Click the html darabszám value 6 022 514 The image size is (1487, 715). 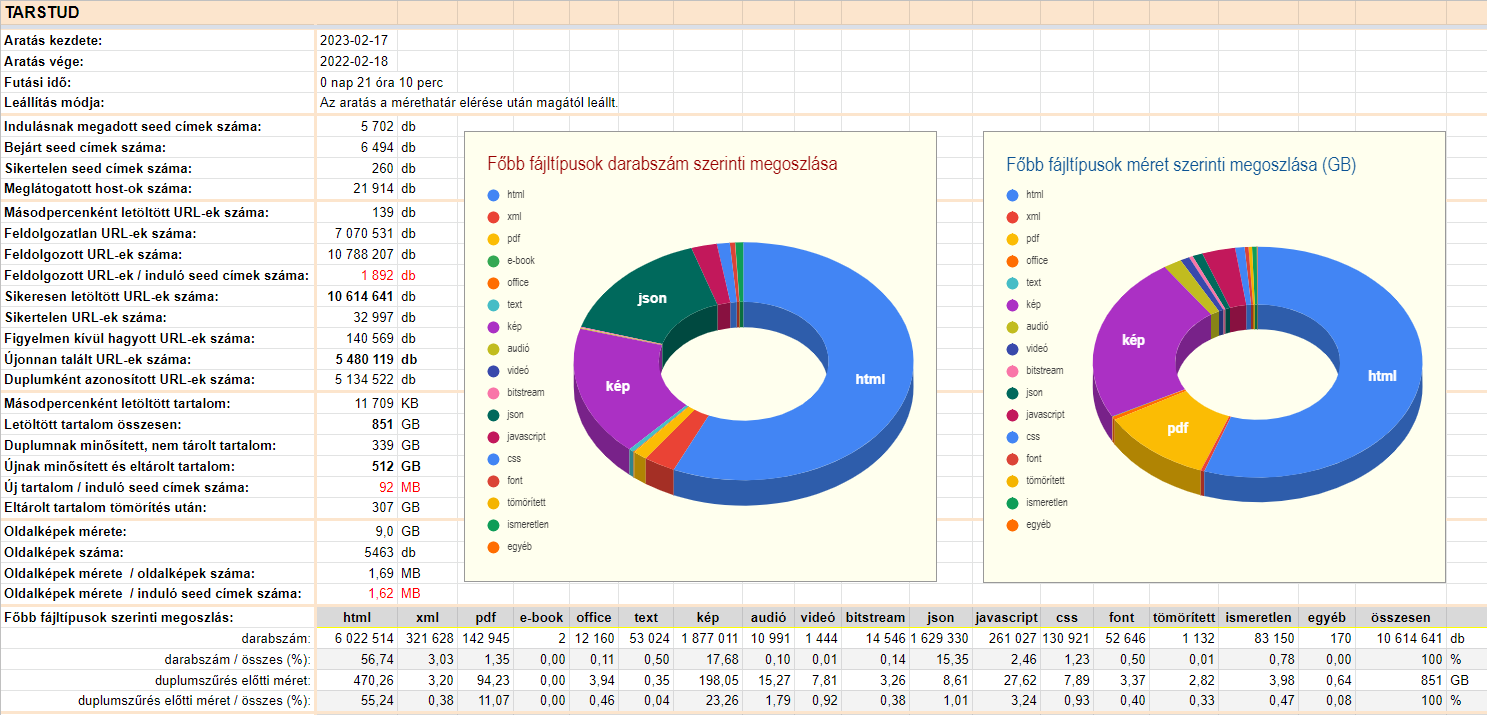357,639
